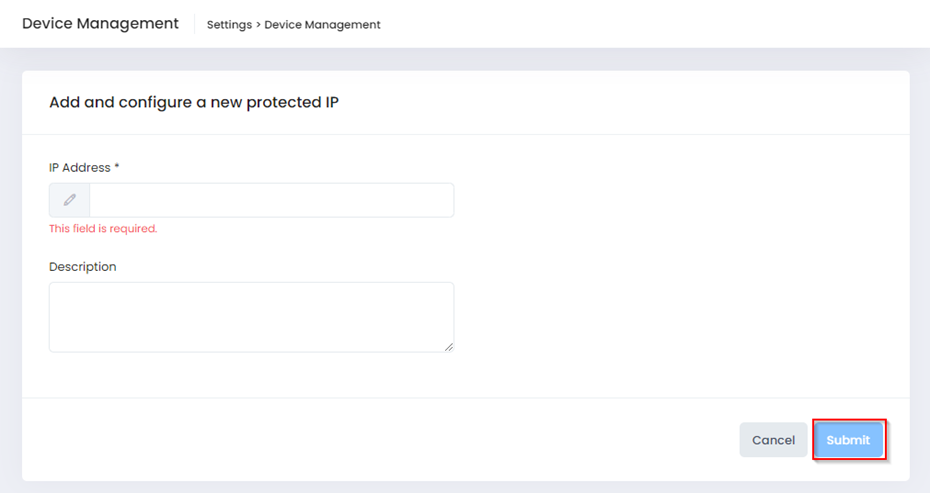
Task: Click the empty footer area left of Cancel
Action: click(x=400, y=440)
